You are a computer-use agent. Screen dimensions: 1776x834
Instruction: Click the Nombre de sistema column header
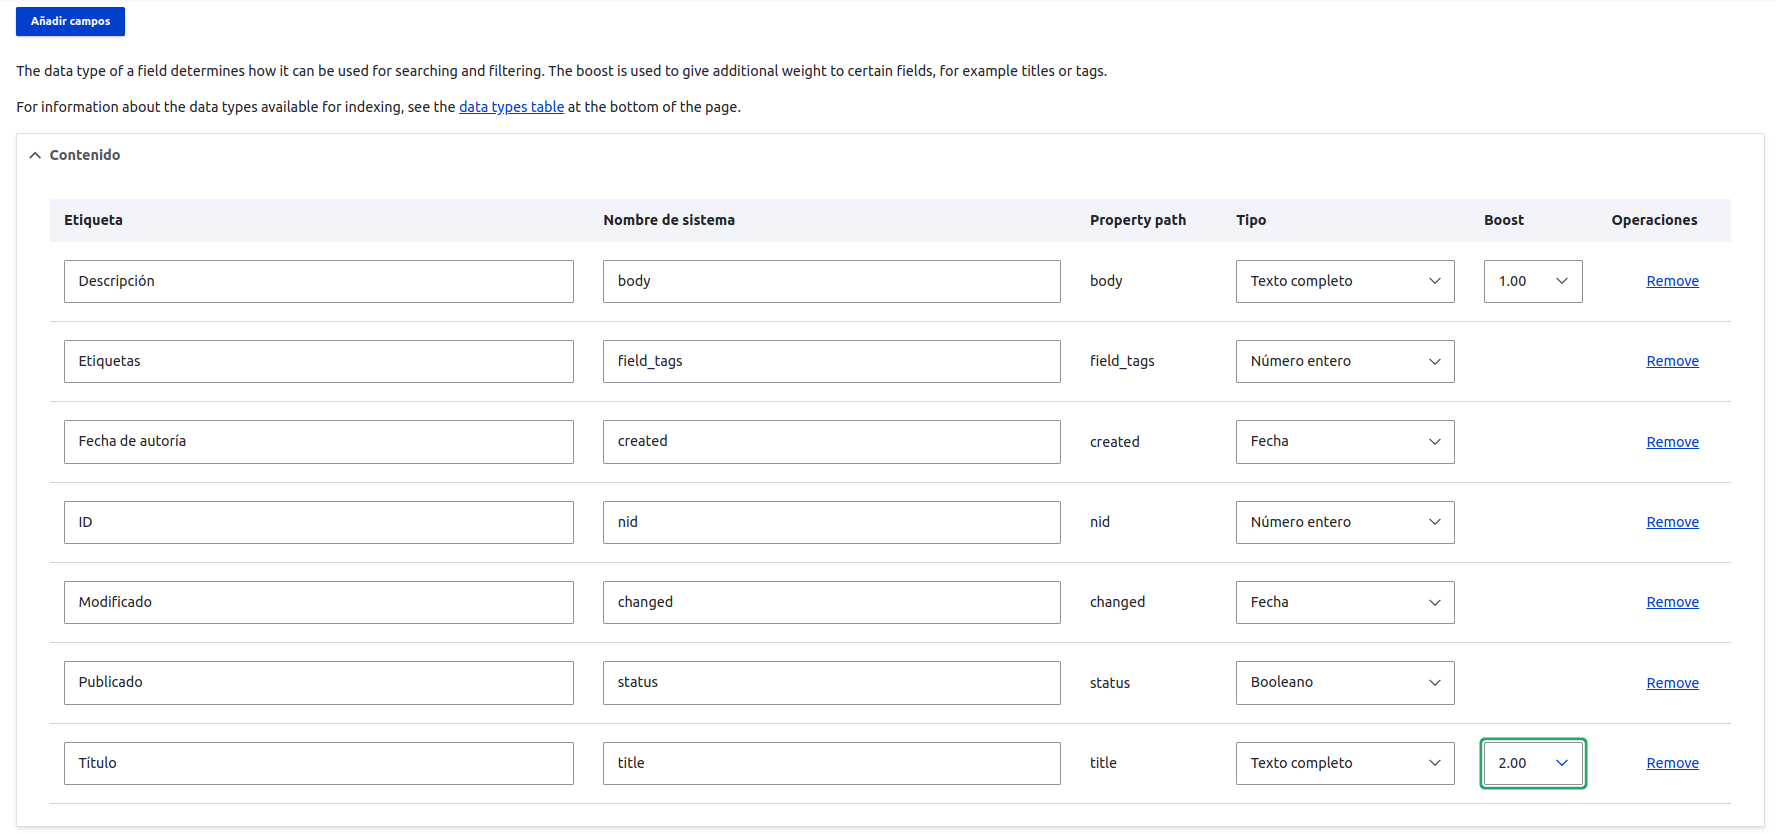669,220
